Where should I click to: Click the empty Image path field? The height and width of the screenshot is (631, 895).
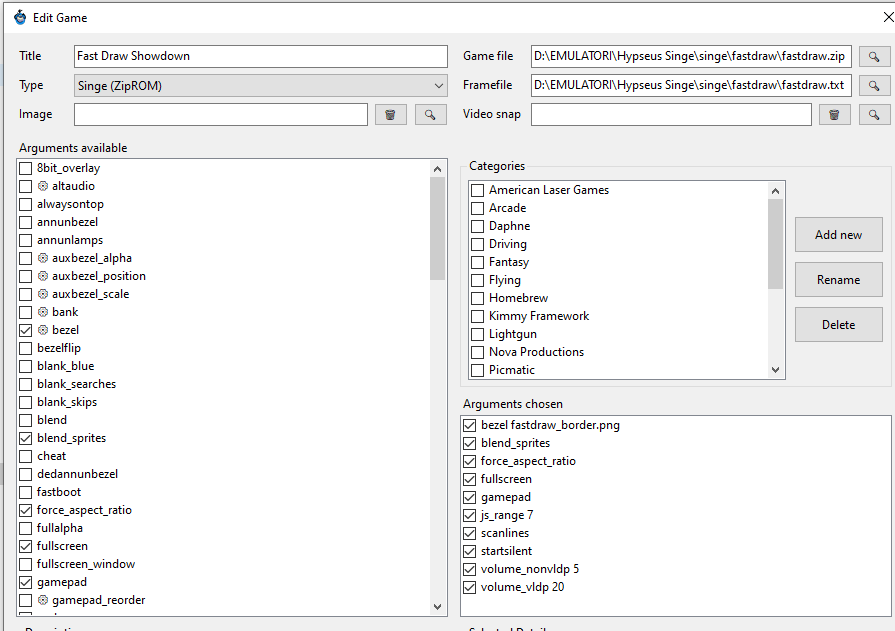coord(221,115)
